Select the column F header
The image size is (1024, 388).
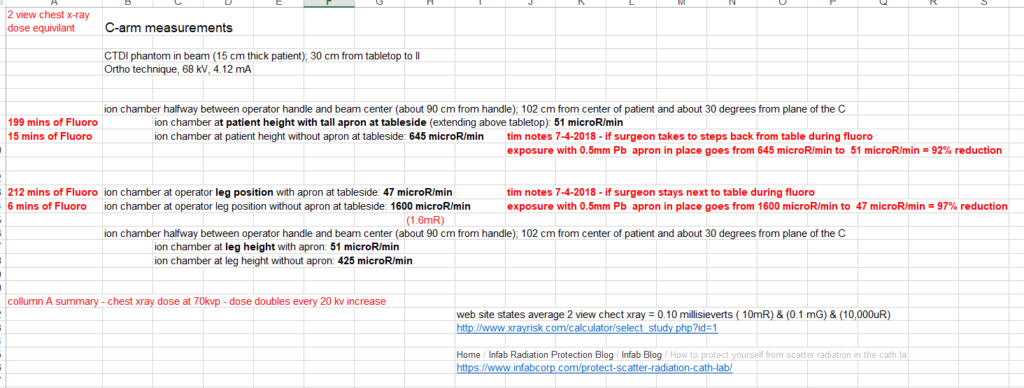(329, 3)
